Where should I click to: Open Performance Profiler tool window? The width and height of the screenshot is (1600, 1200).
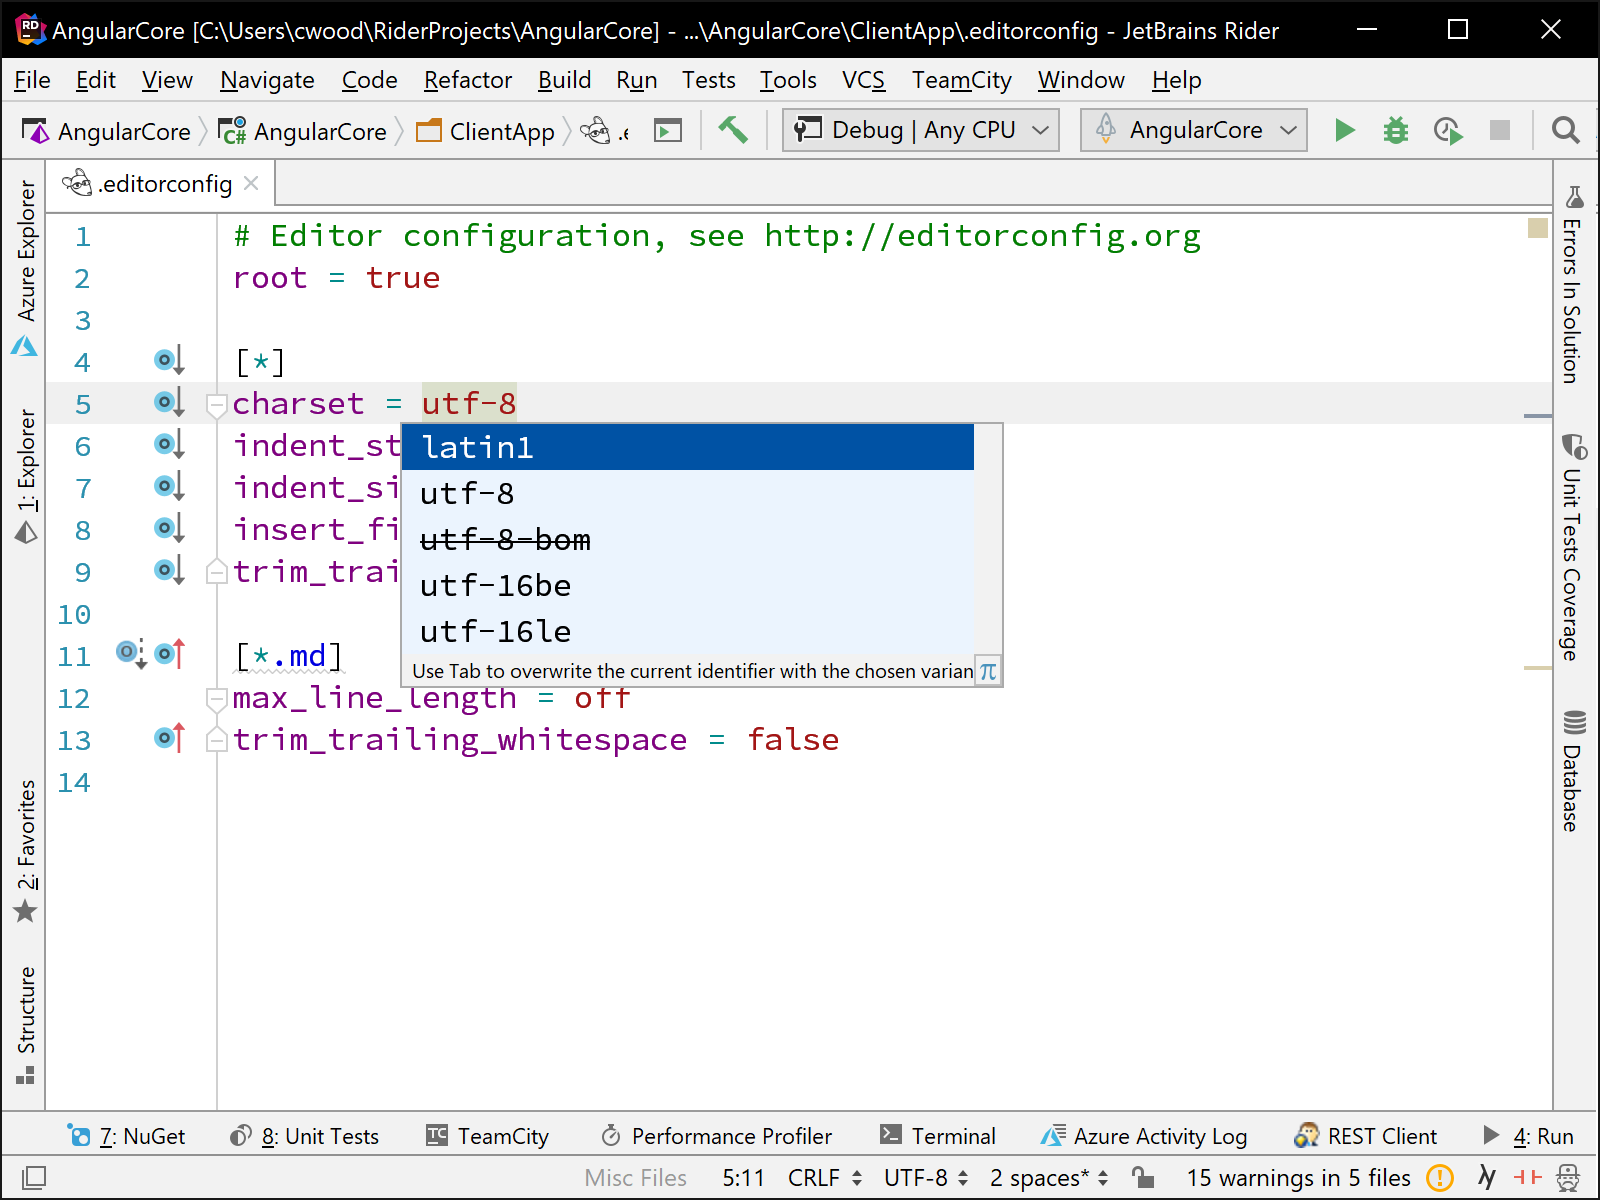click(716, 1136)
